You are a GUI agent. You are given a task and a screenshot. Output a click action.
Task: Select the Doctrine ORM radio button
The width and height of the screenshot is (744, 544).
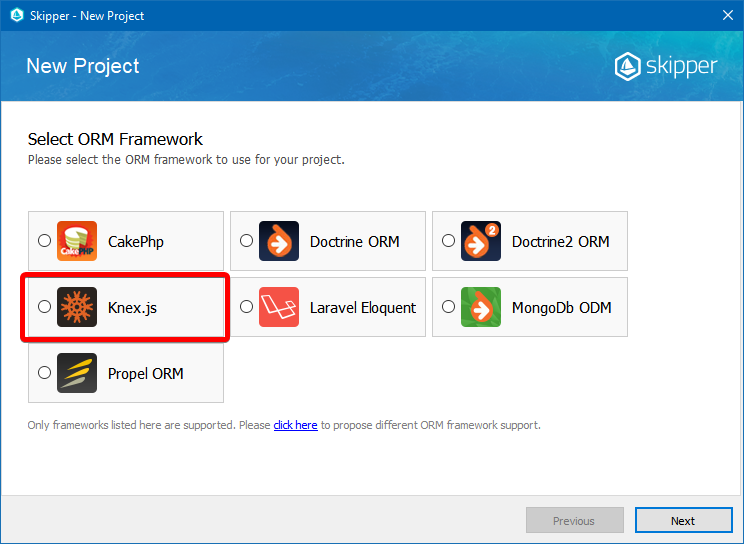246,241
